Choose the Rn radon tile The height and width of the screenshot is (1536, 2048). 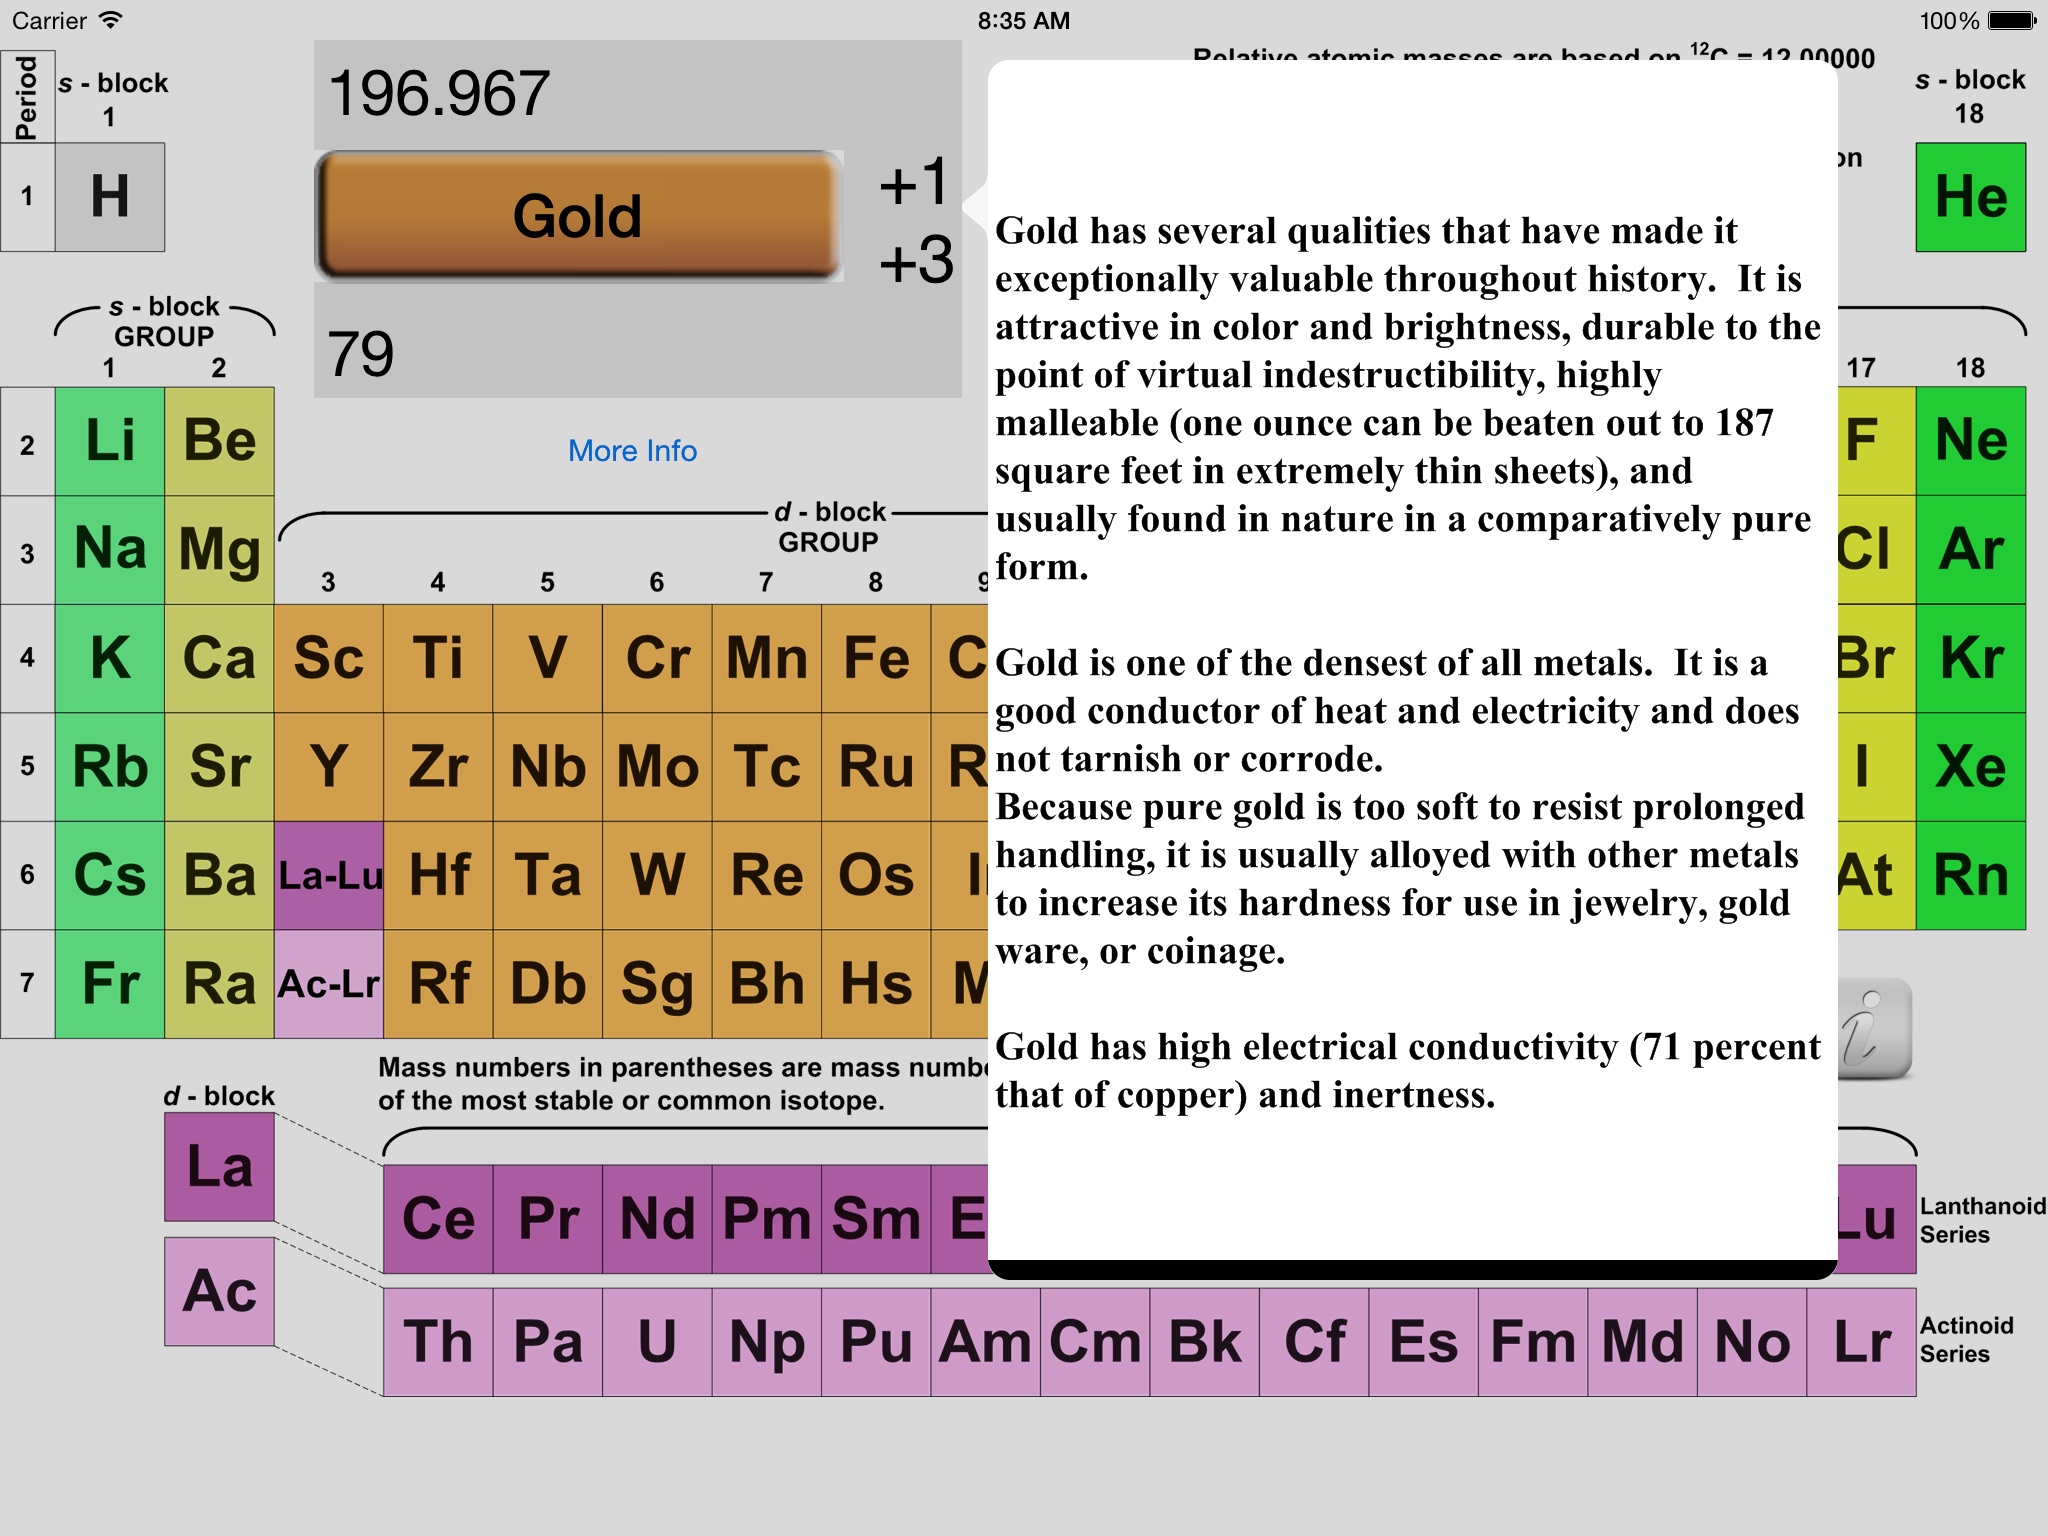pyautogui.click(x=1971, y=876)
